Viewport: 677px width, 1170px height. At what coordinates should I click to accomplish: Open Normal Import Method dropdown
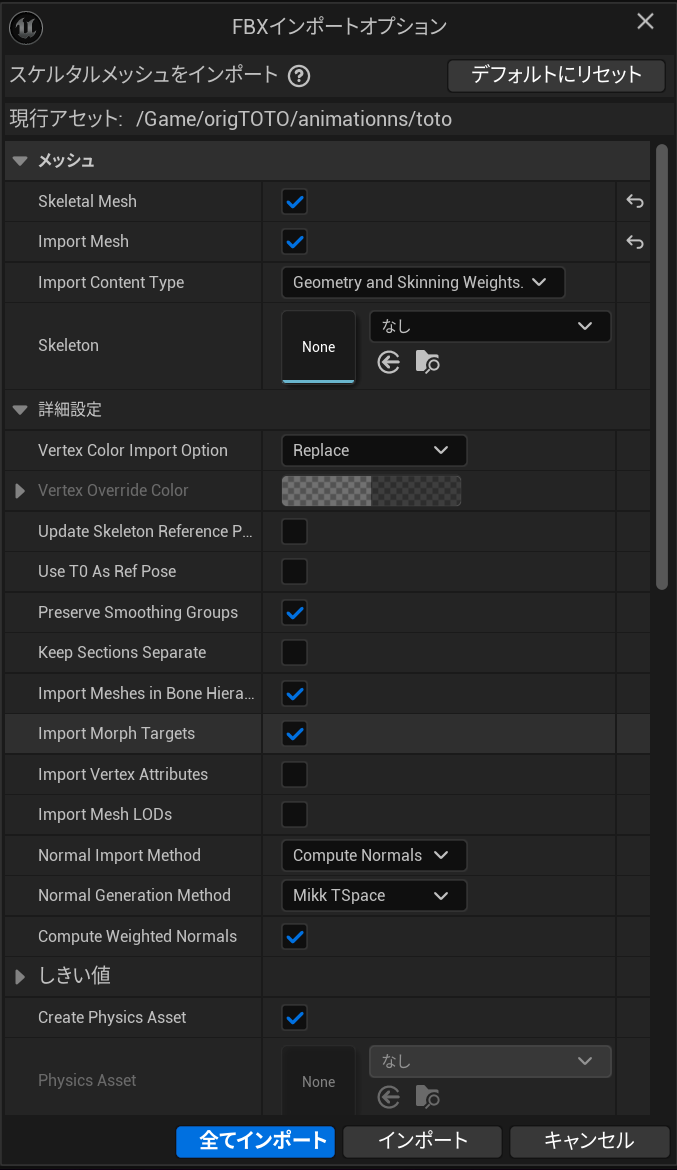coord(374,856)
